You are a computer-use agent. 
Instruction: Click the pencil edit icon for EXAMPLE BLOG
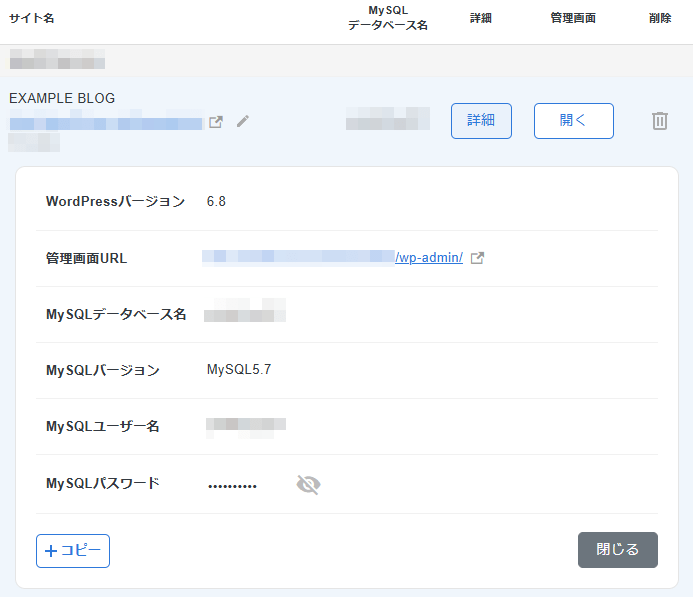[243, 122]
